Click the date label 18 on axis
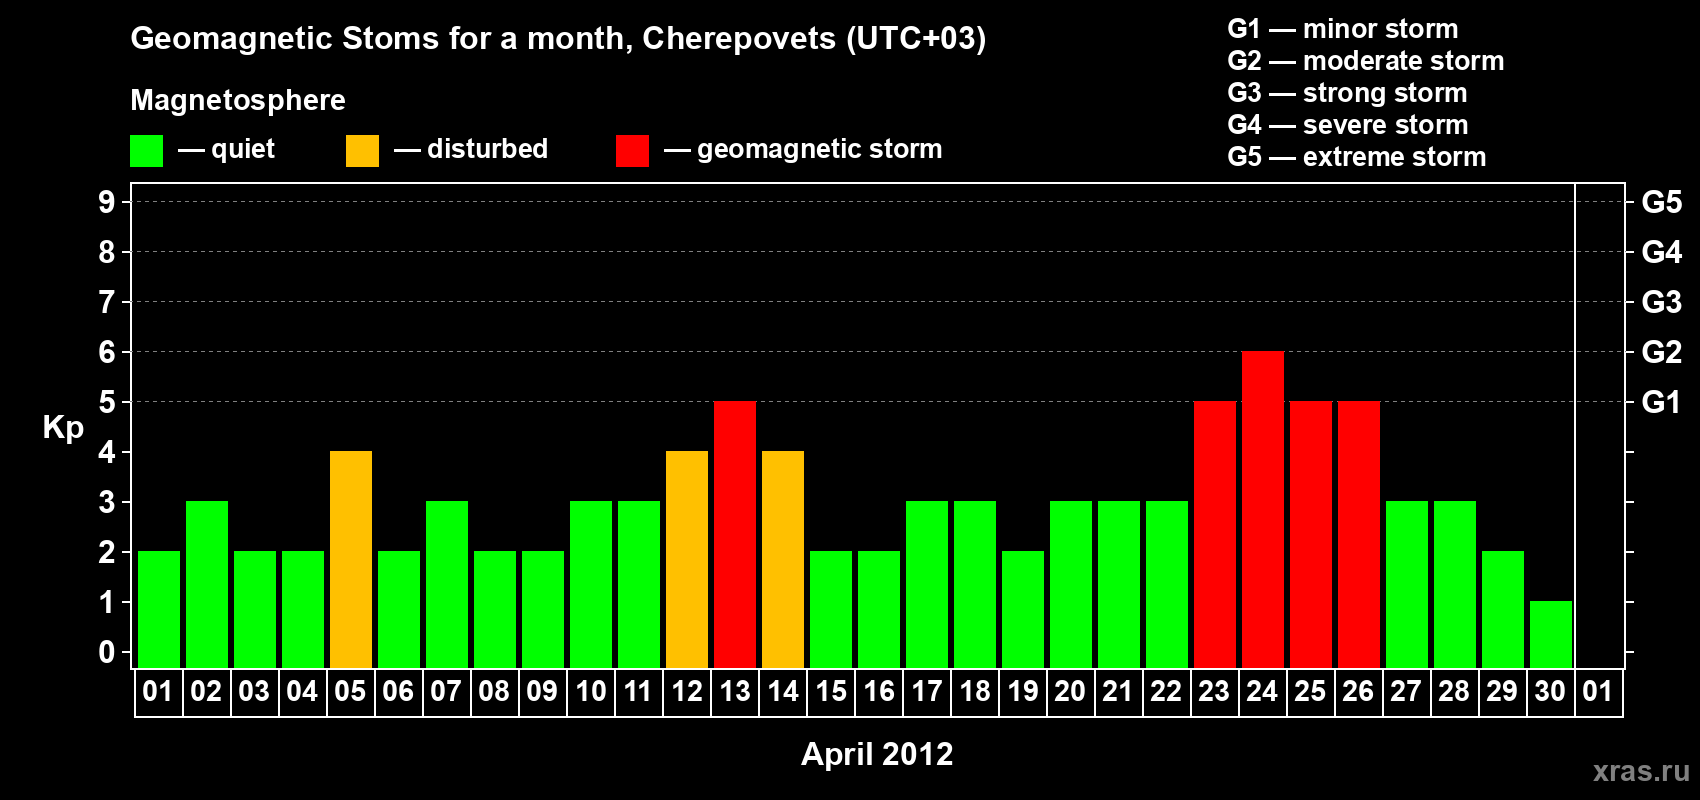 (975, 691)
